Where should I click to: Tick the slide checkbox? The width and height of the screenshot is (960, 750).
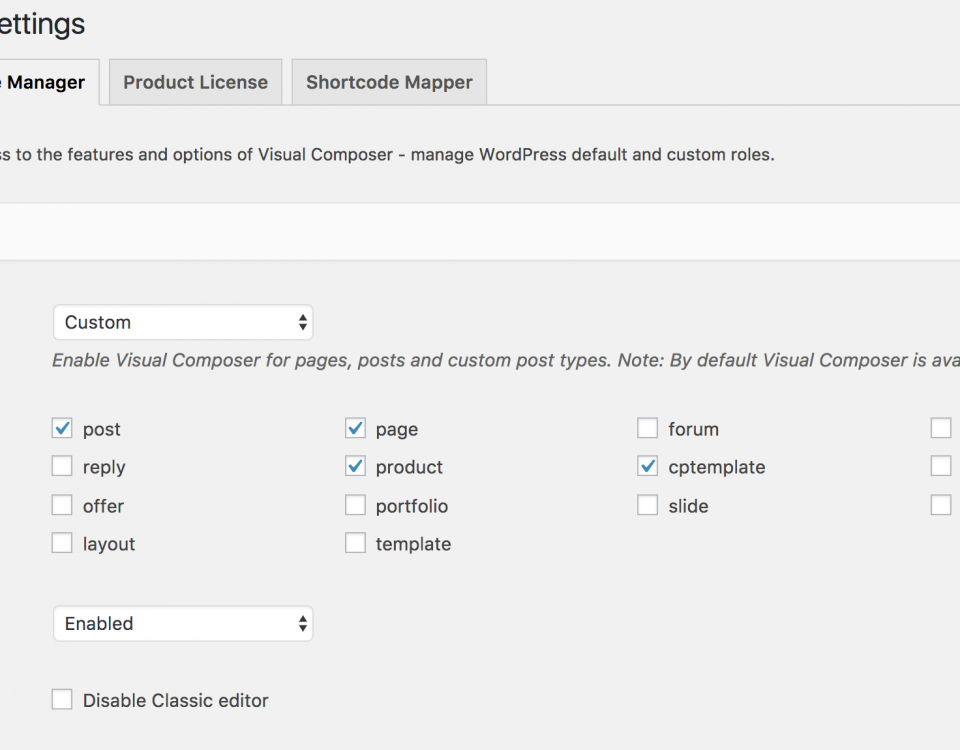click(x=647, y=505)
